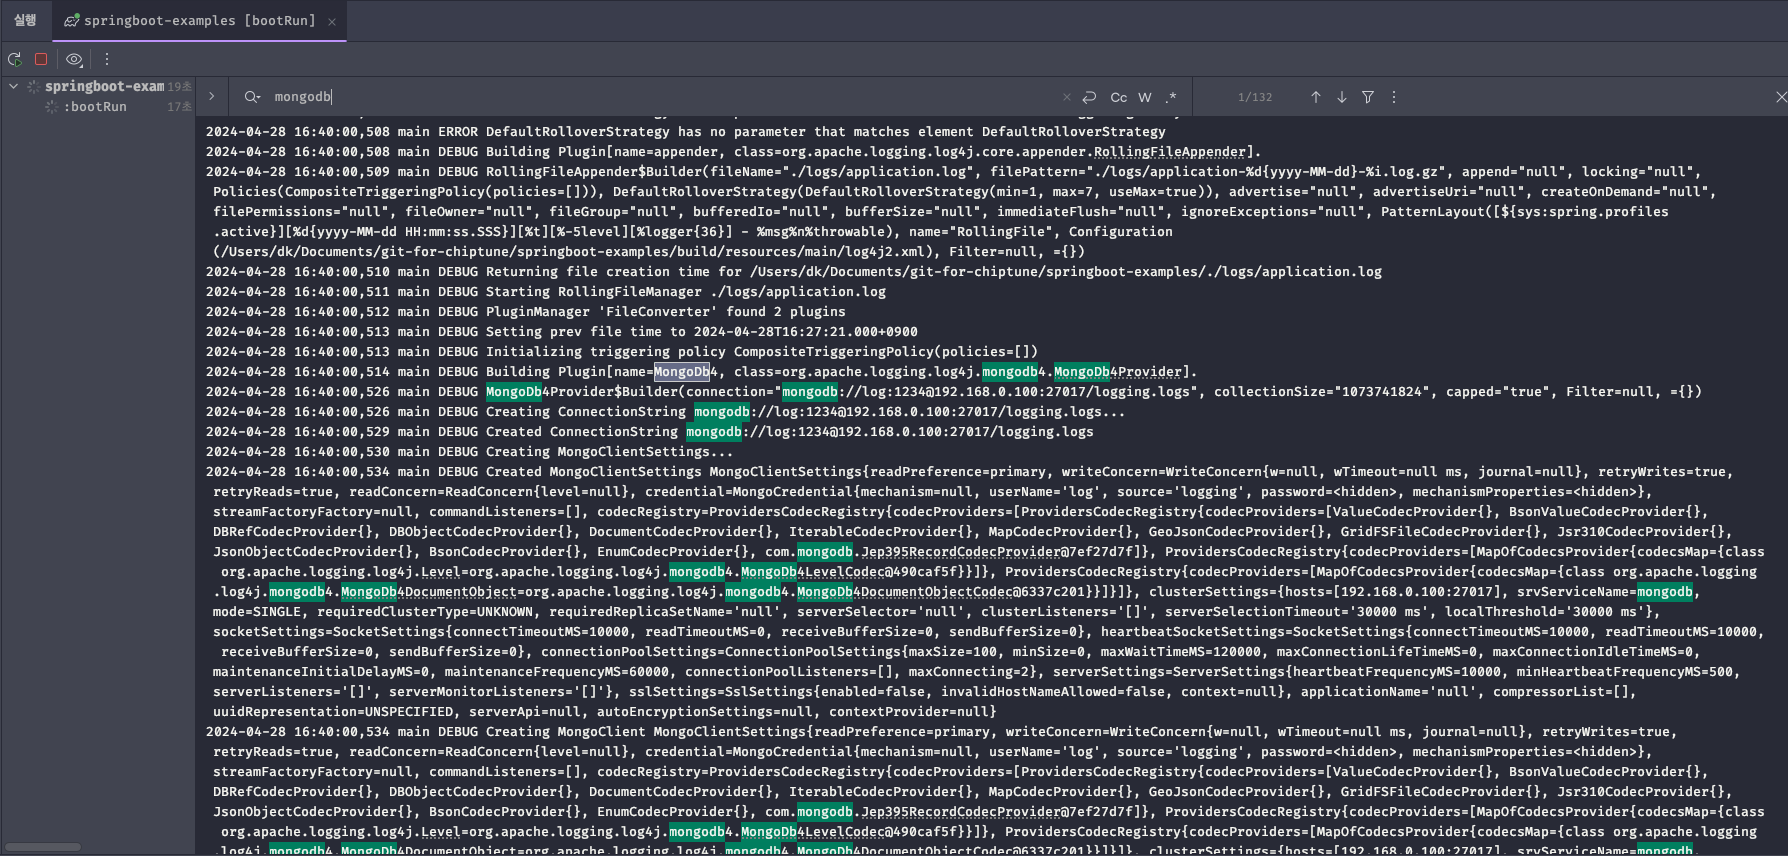This screenshot has width=1788, height=856.
Task: Click 'Returning file creation time' log line
Action: point(794,272)
